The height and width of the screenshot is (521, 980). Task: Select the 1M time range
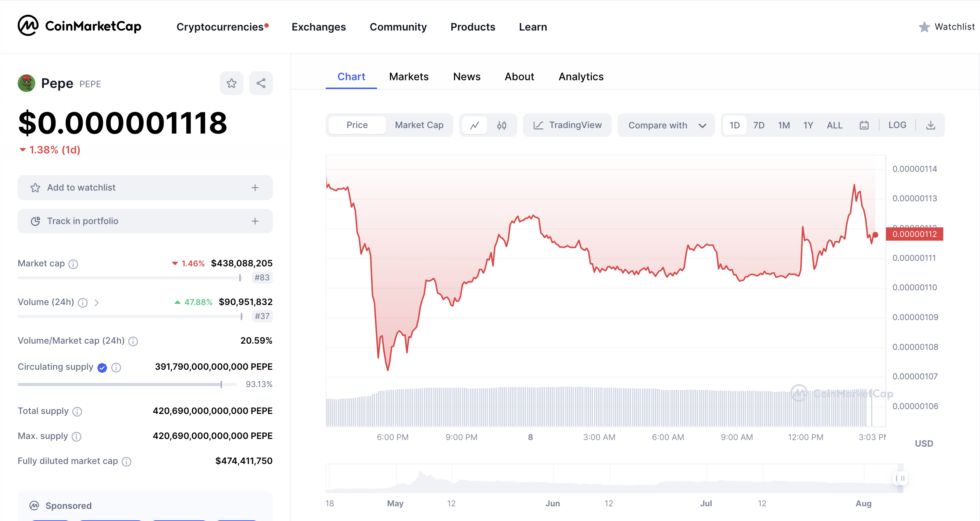tap(784, 125)
